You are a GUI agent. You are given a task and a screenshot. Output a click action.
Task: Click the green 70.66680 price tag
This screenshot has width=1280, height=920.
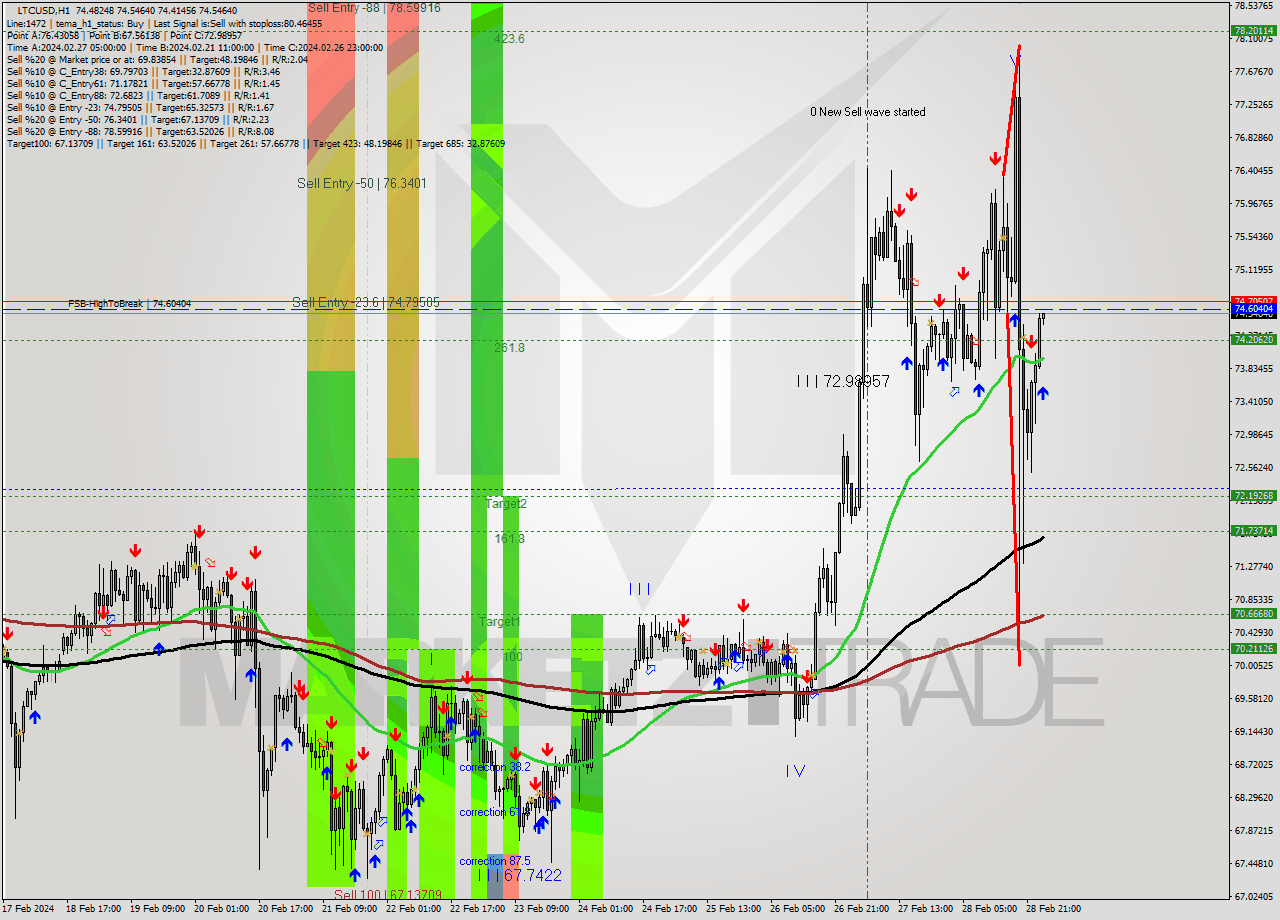pyautogui.click(x=1253, y=614)
